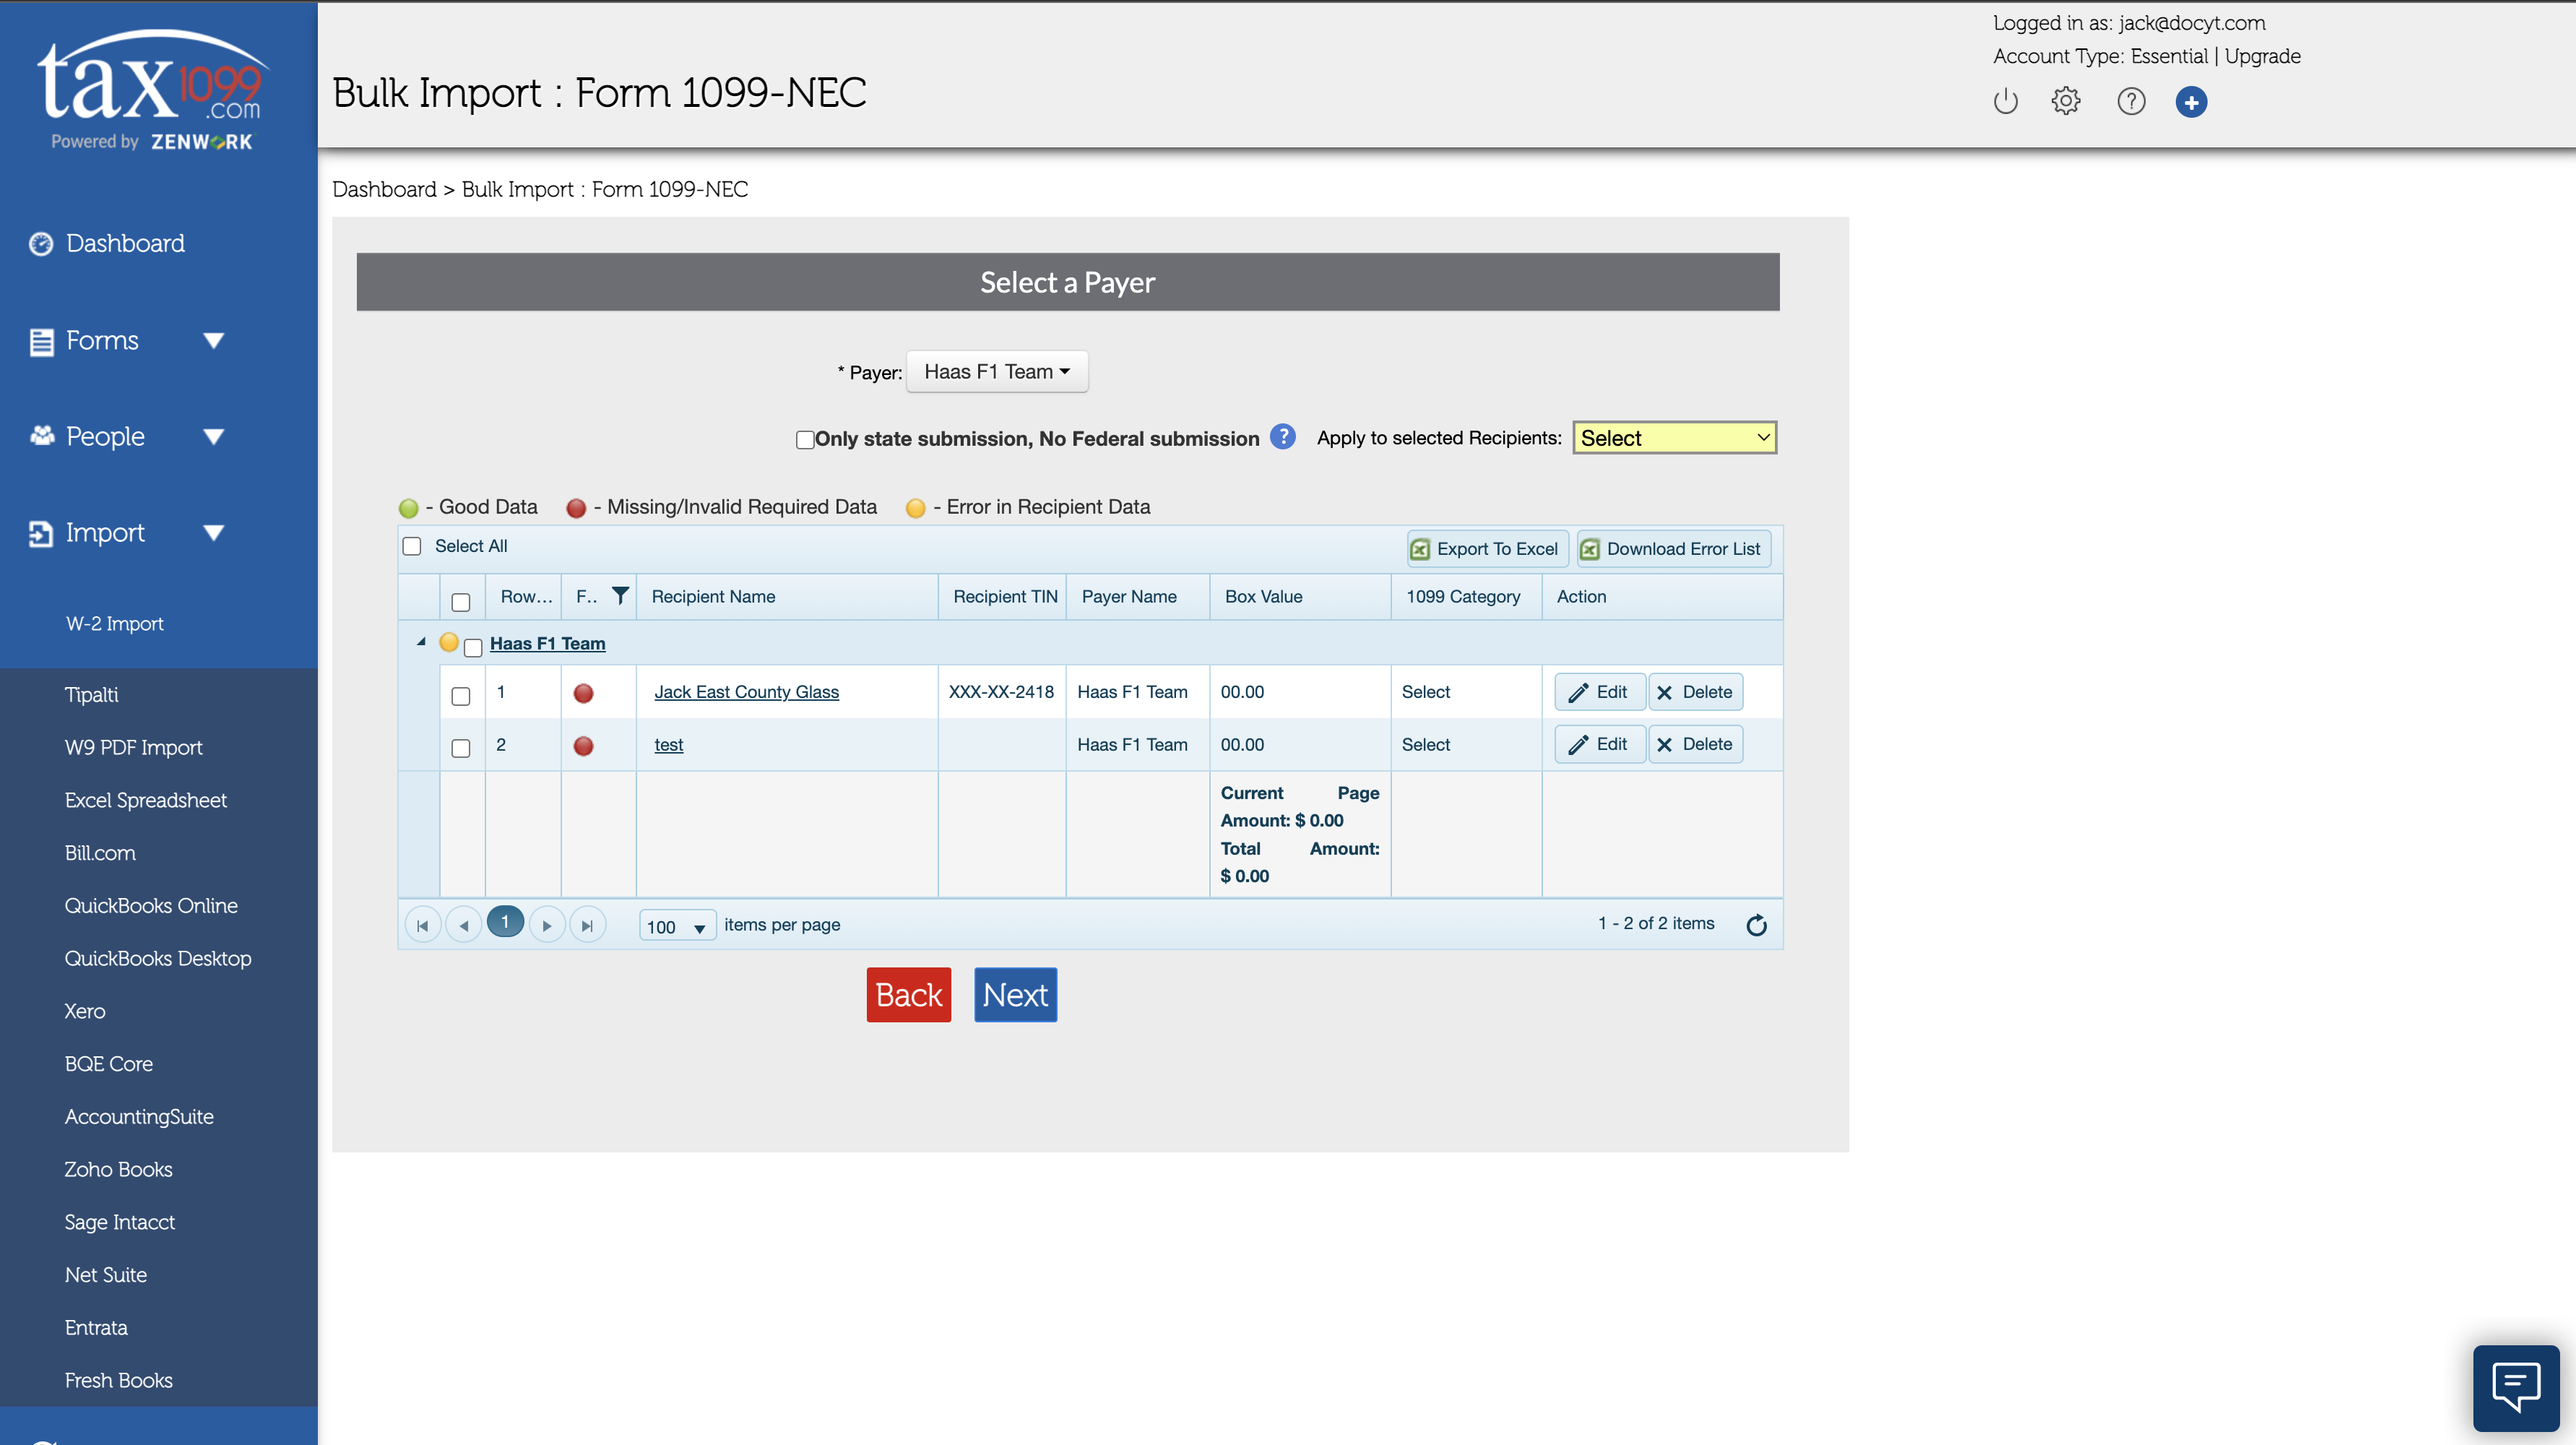Click the blue Next button

click(x=1014, y=995)
